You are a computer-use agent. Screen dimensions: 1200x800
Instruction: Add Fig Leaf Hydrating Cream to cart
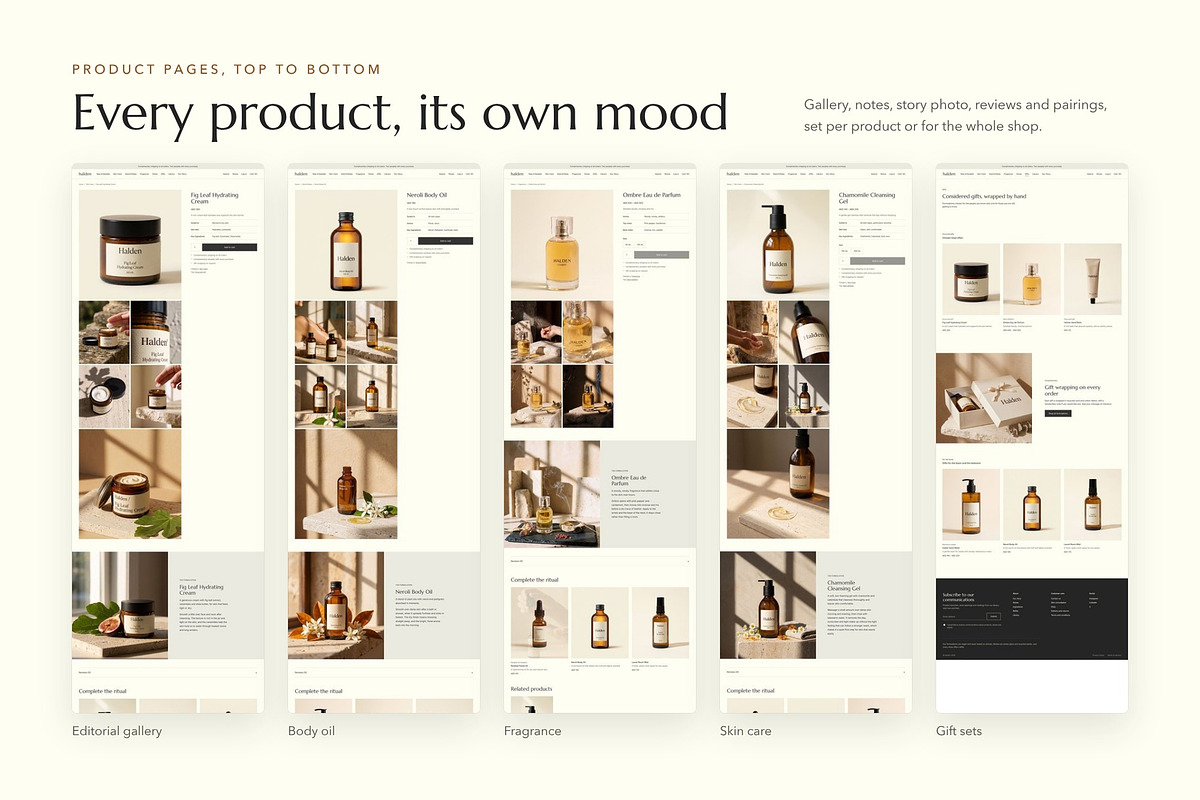pyautogui.click(x=230, y=246)
